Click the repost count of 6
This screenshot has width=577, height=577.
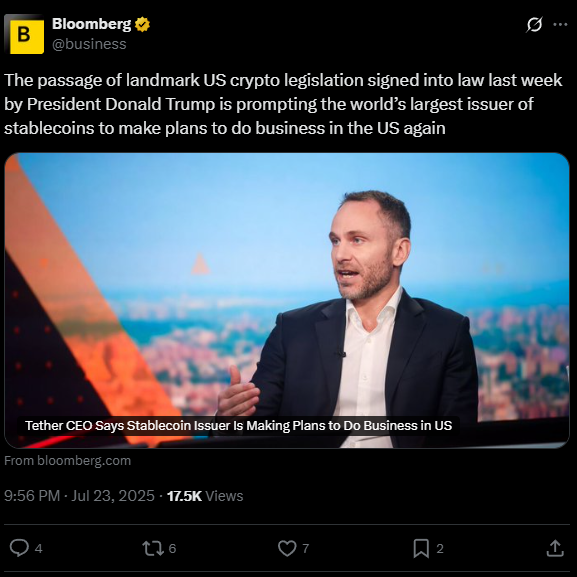pos(172,549)
